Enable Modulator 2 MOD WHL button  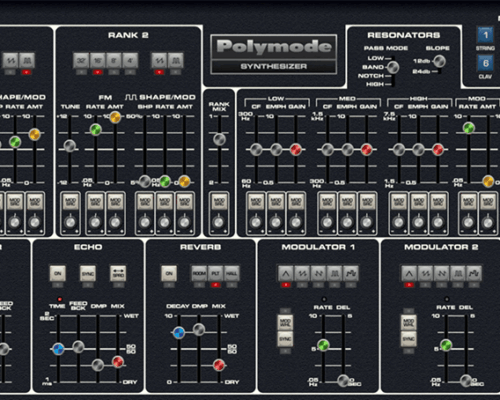pyautogui.click(x=408, y=322)
